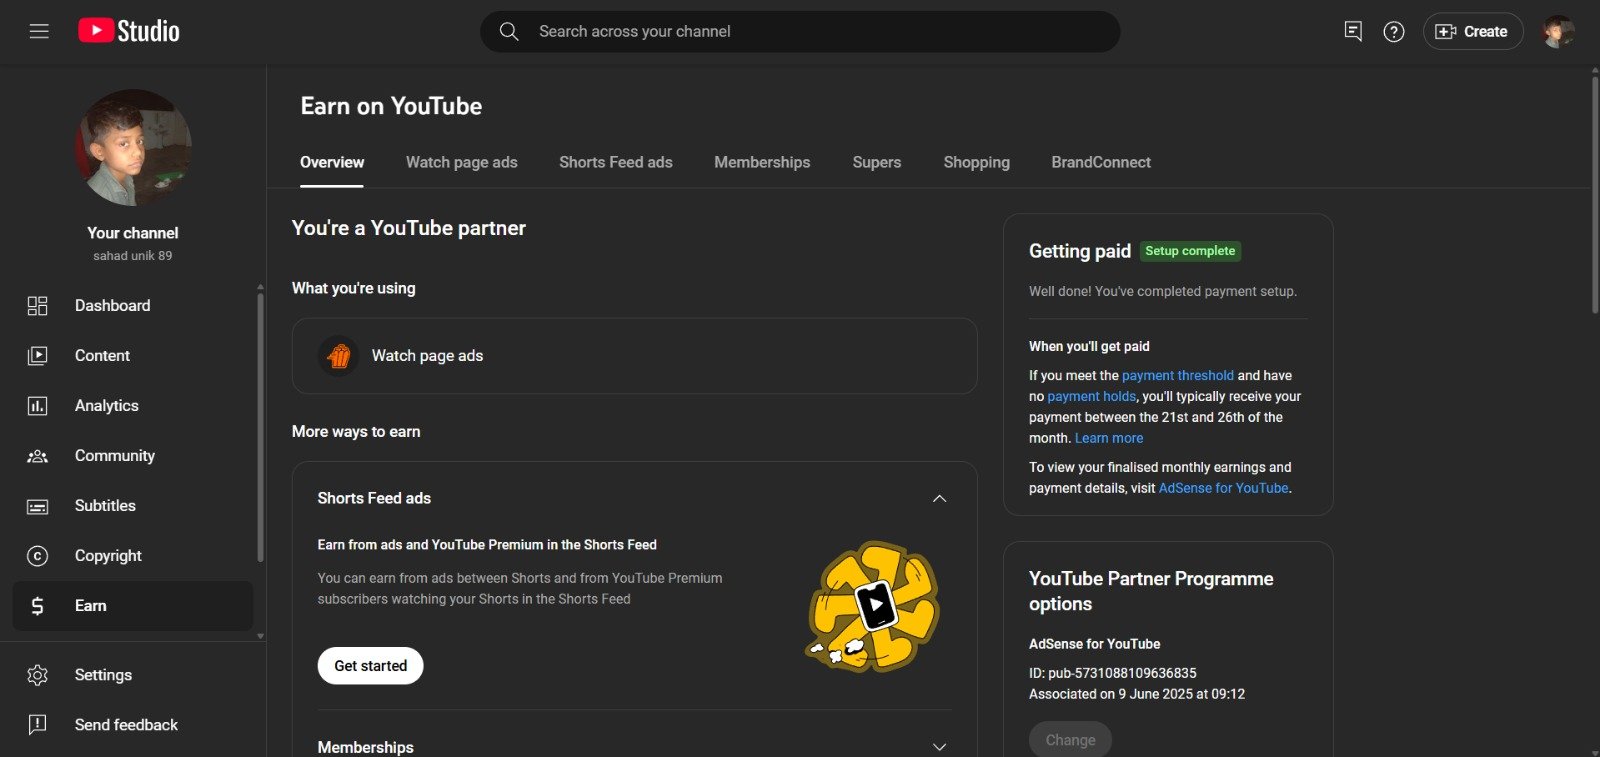Open the payment holds link
Screen dimensions: 1600x757
click(1091, 396)
